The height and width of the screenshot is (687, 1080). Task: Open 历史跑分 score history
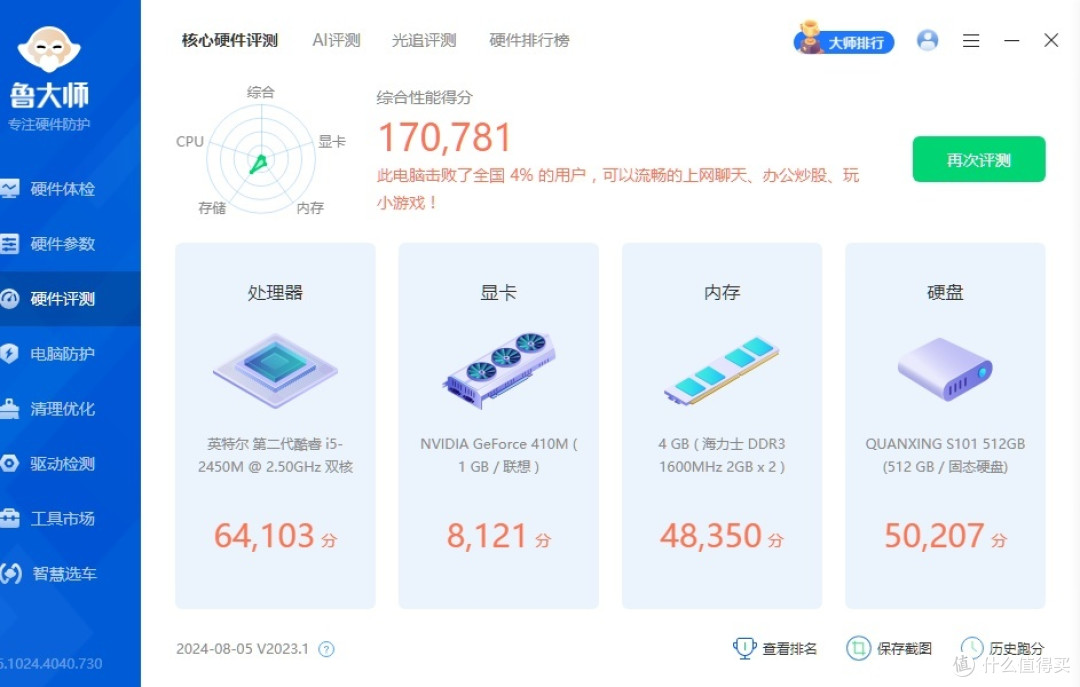click(x=1003, y=649)
